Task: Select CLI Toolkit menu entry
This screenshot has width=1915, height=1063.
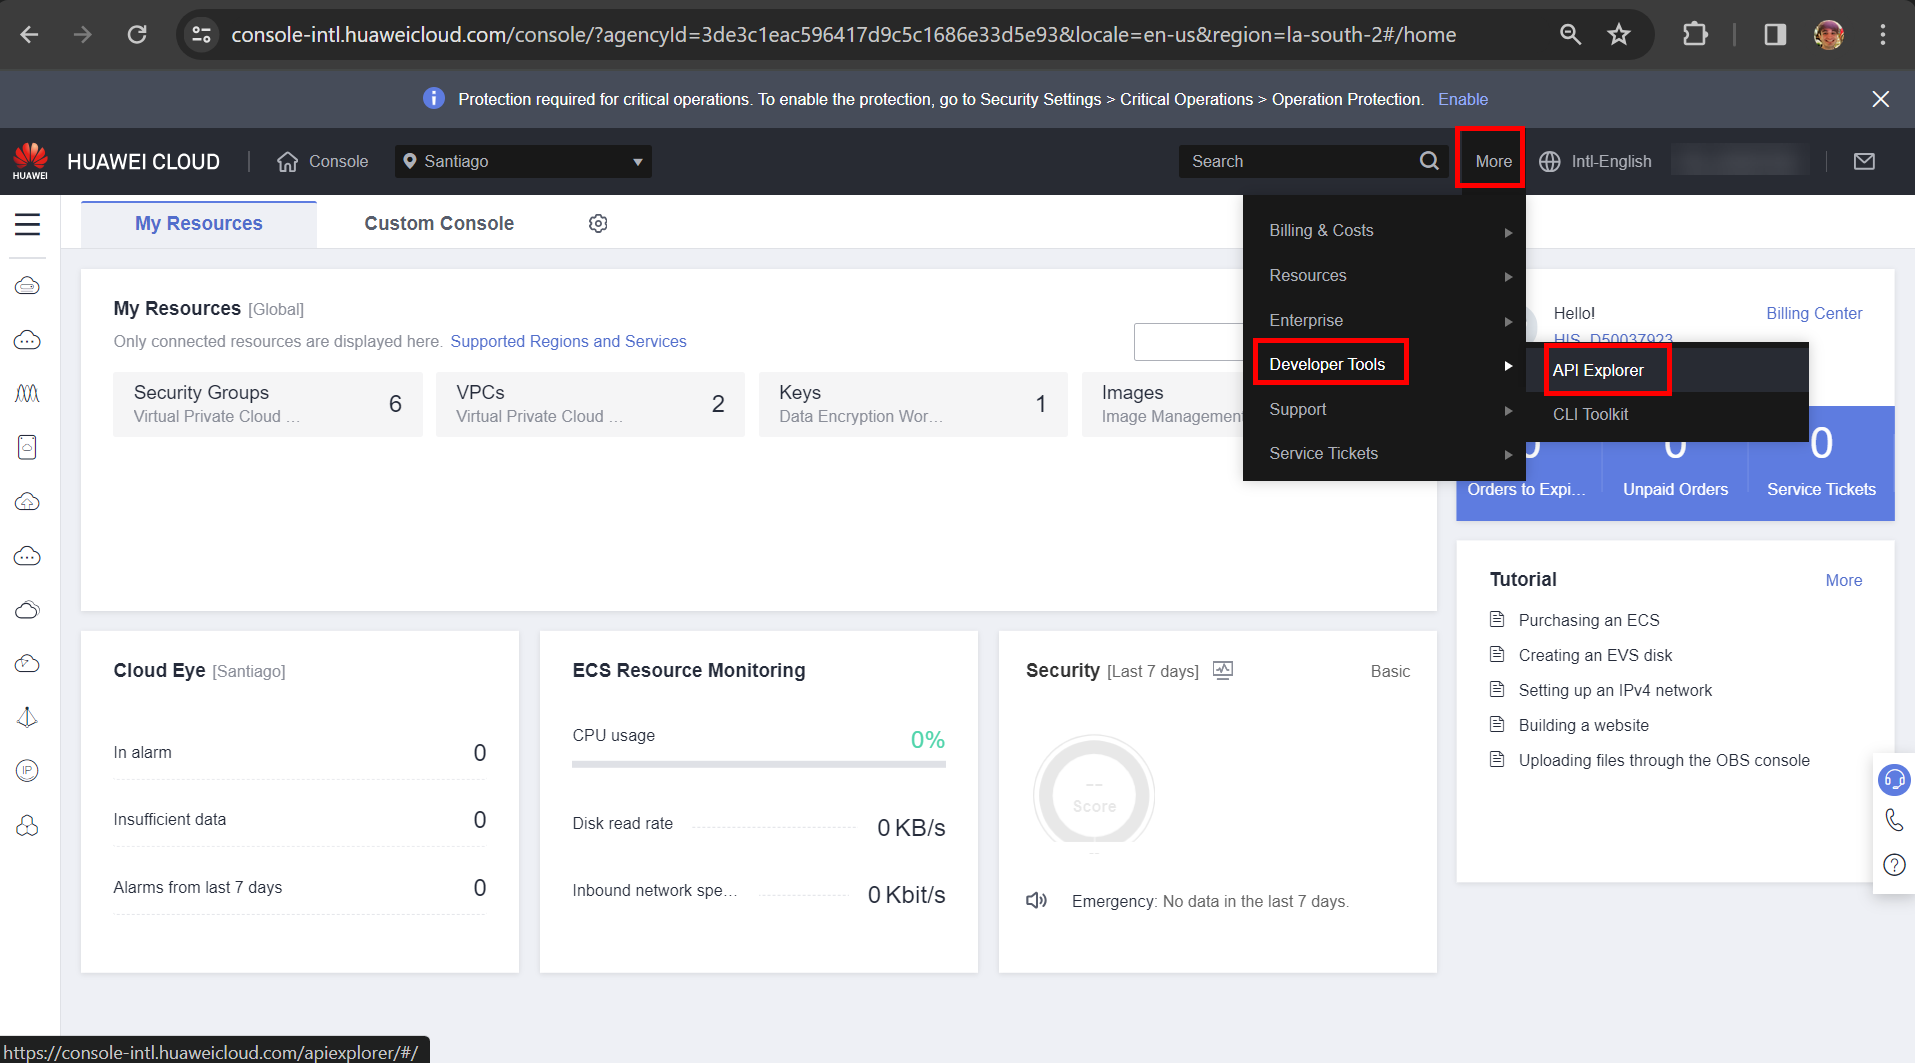Action: (1590, 414)
